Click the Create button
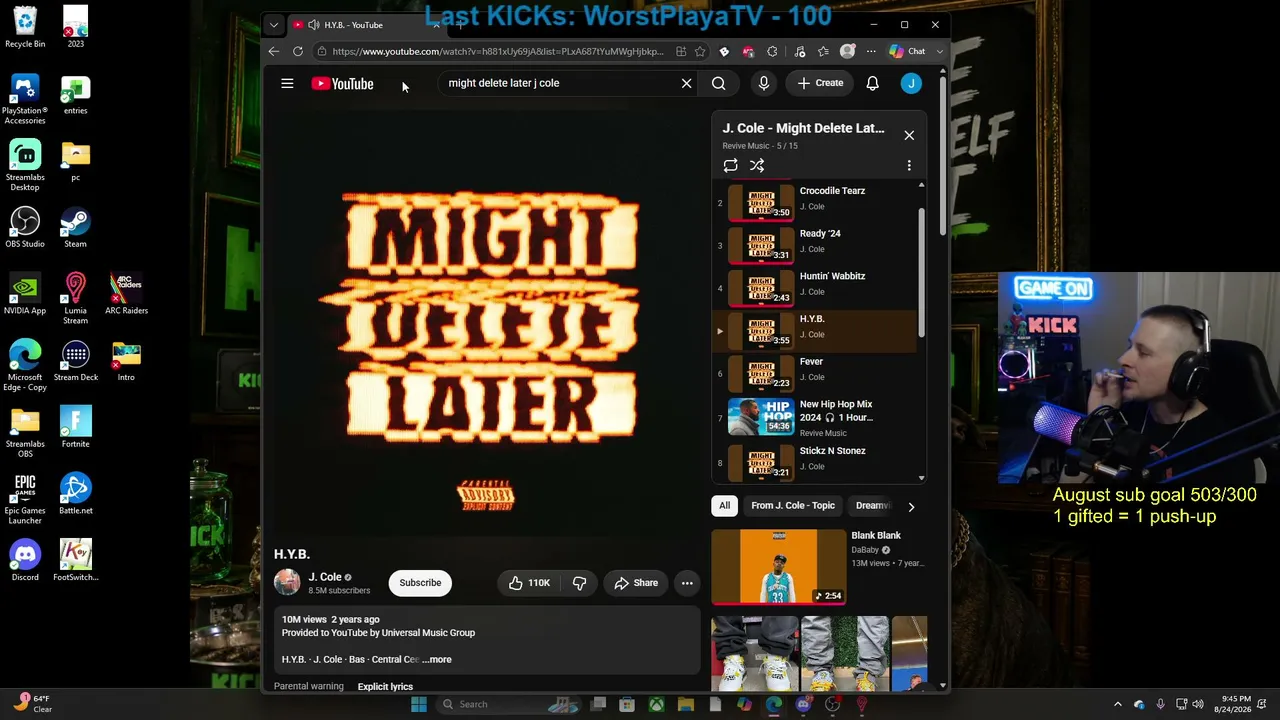 (820, 84)
